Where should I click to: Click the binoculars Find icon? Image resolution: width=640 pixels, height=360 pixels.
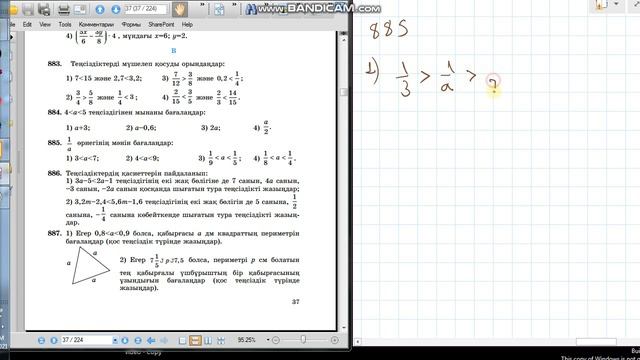coord(251,9)
